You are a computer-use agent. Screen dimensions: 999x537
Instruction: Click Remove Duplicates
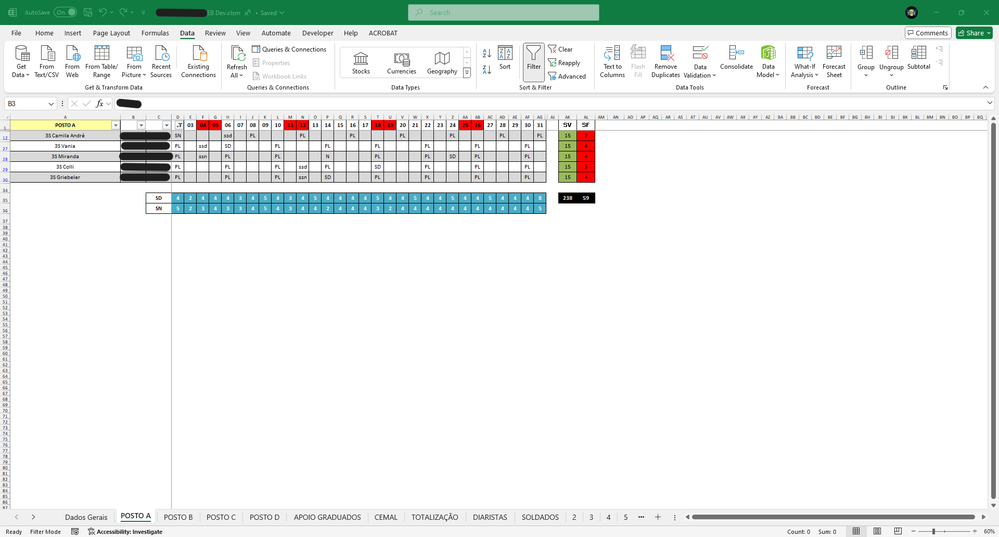(666, 62)
